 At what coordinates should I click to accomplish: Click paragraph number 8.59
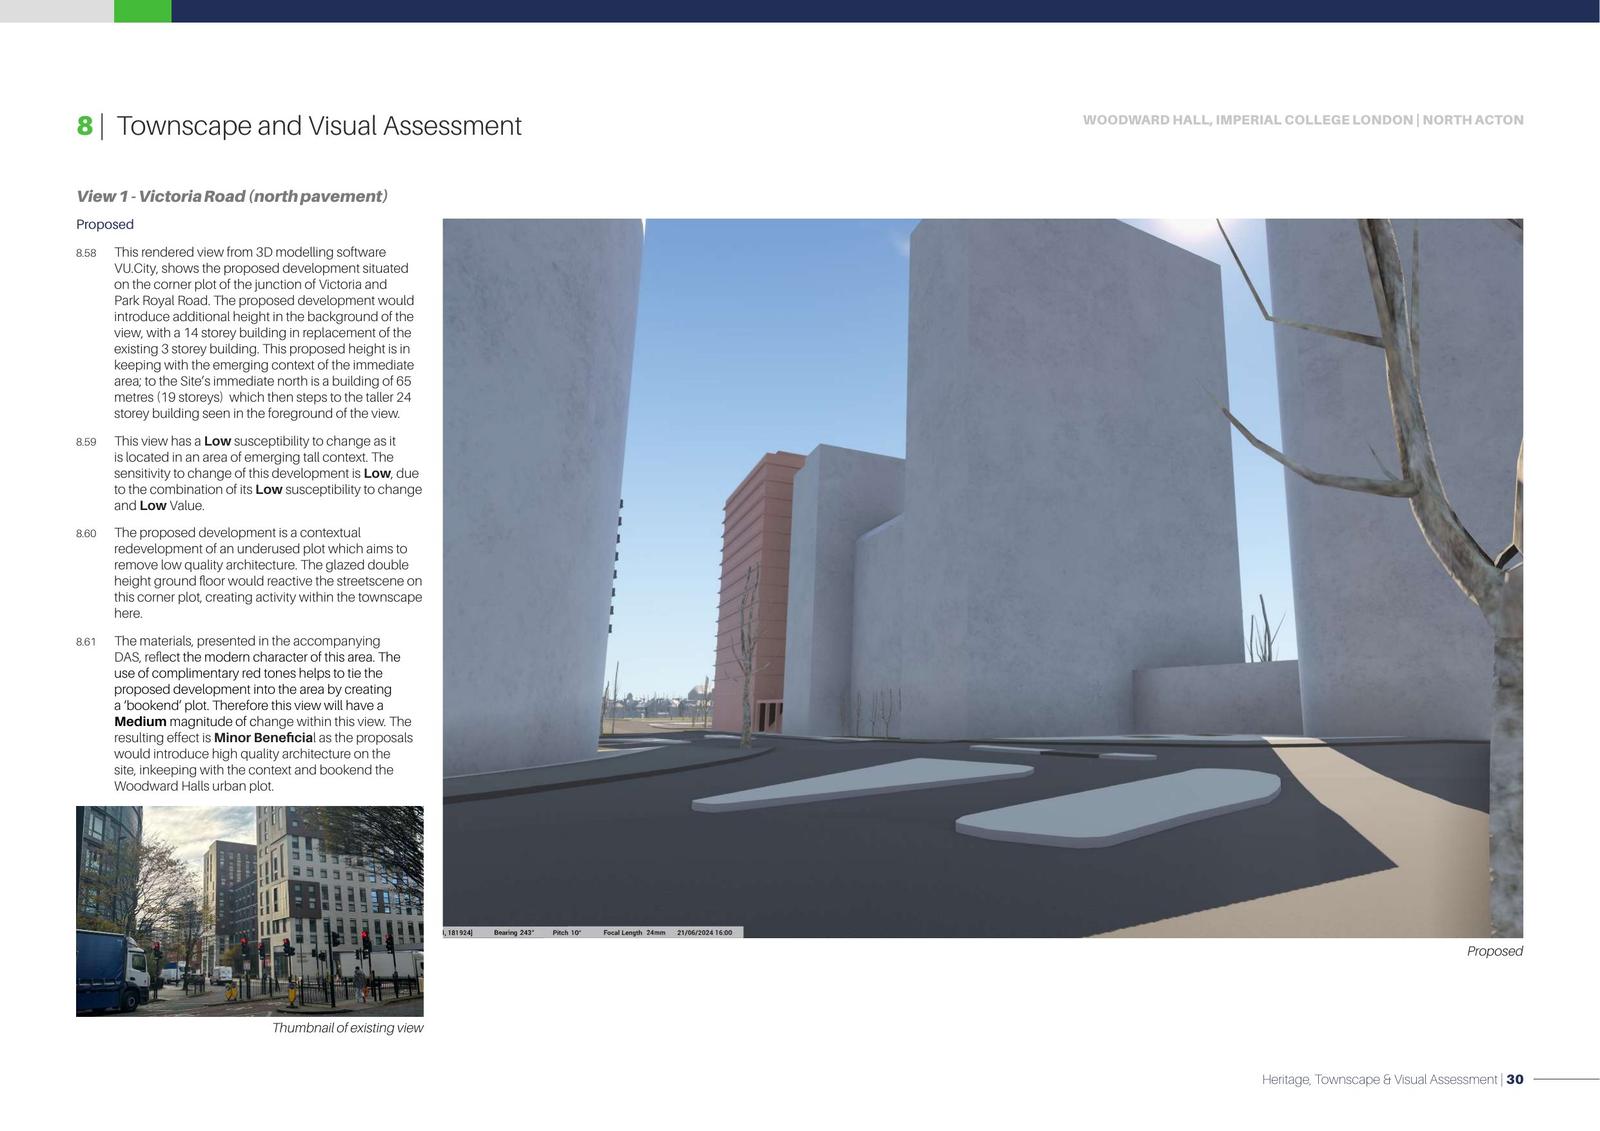(86, 442)
